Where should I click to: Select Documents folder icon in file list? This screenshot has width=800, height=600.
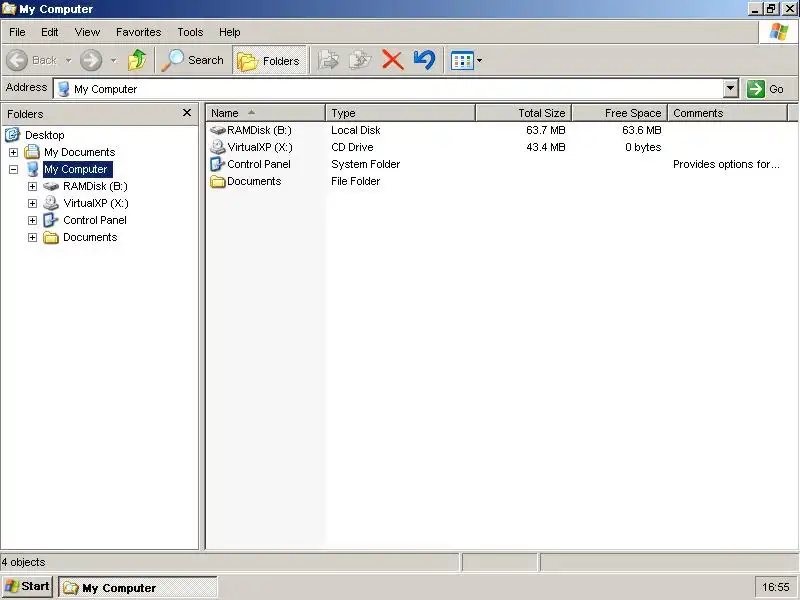click(217, 181)
